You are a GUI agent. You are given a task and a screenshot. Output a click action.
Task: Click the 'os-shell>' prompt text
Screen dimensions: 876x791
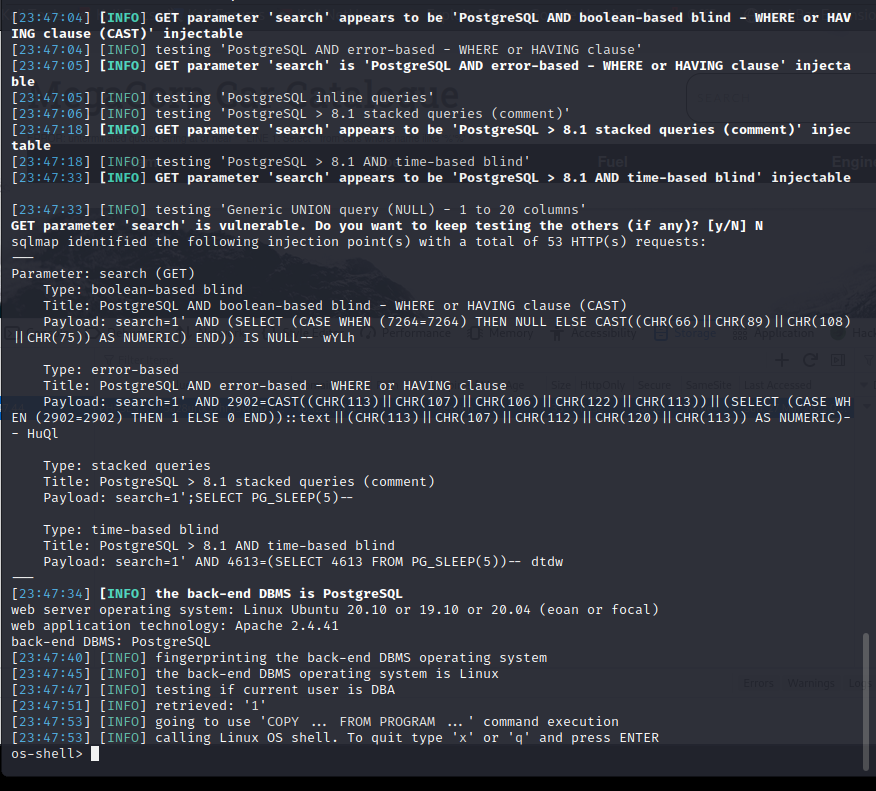coord(47,754)
